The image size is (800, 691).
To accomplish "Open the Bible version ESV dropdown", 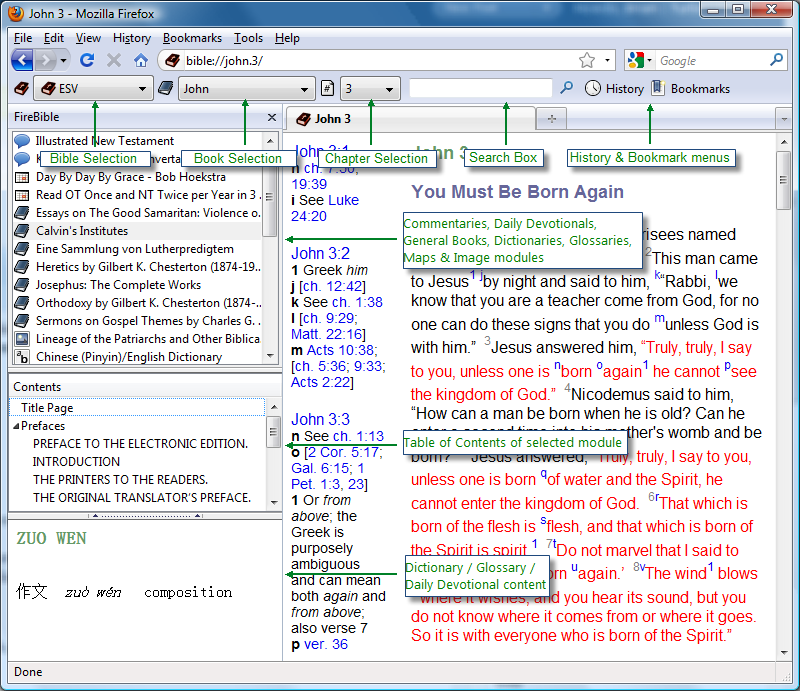I will pyautogui.click(x=93, y=89).
